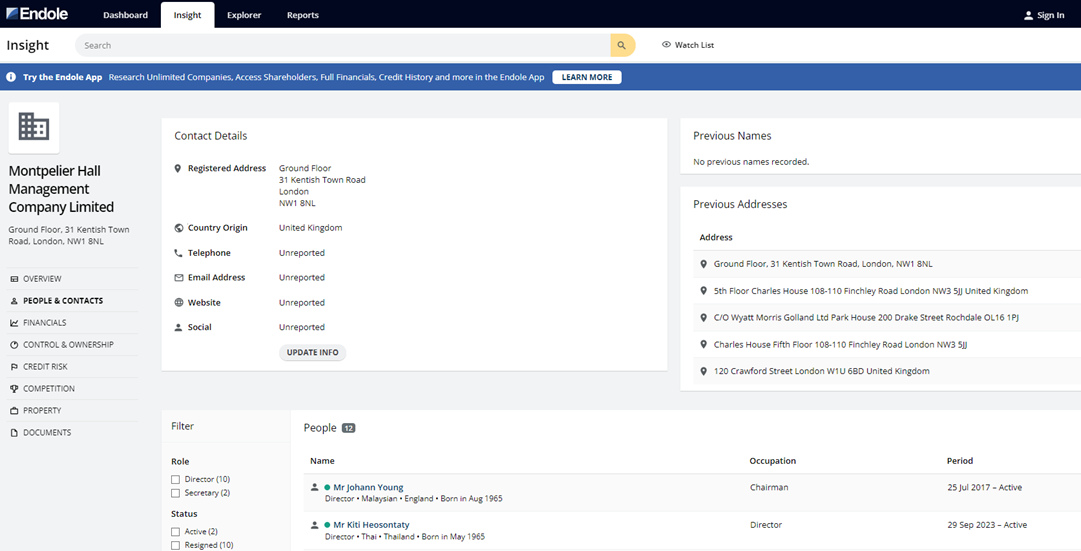Toggle the Resigned status checkbox
This screenshot has width=1081, height=551.
176,545
